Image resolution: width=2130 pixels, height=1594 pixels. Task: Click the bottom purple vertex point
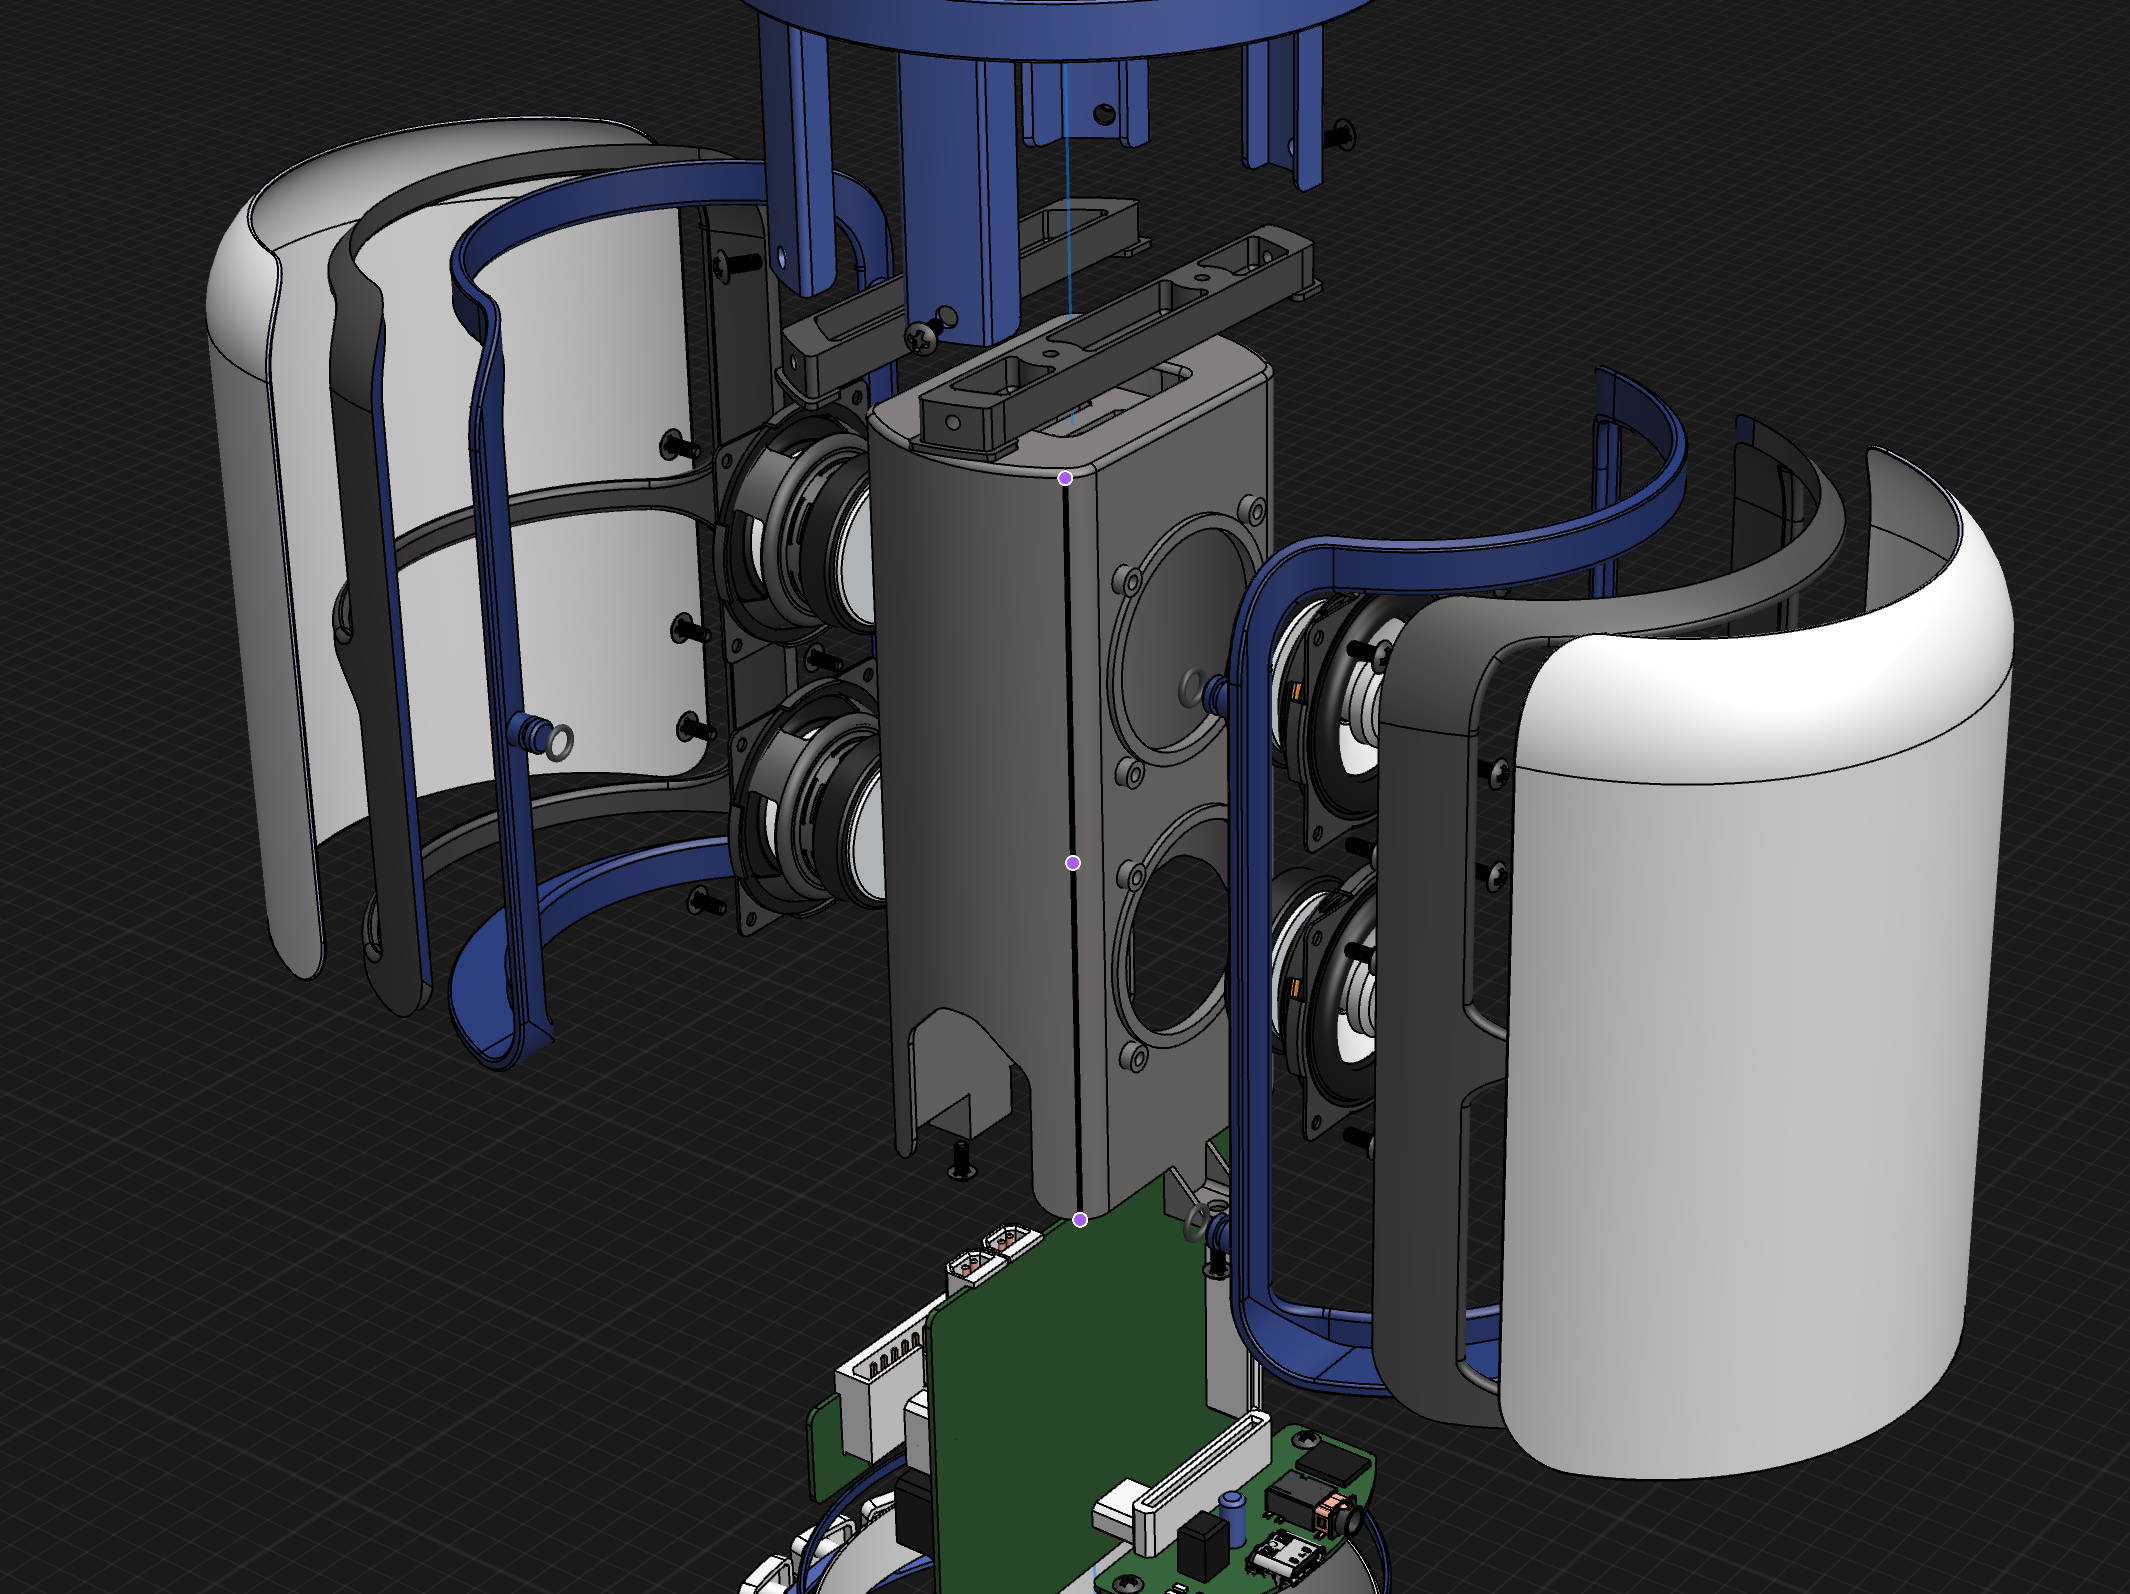click(1080, 1219)
